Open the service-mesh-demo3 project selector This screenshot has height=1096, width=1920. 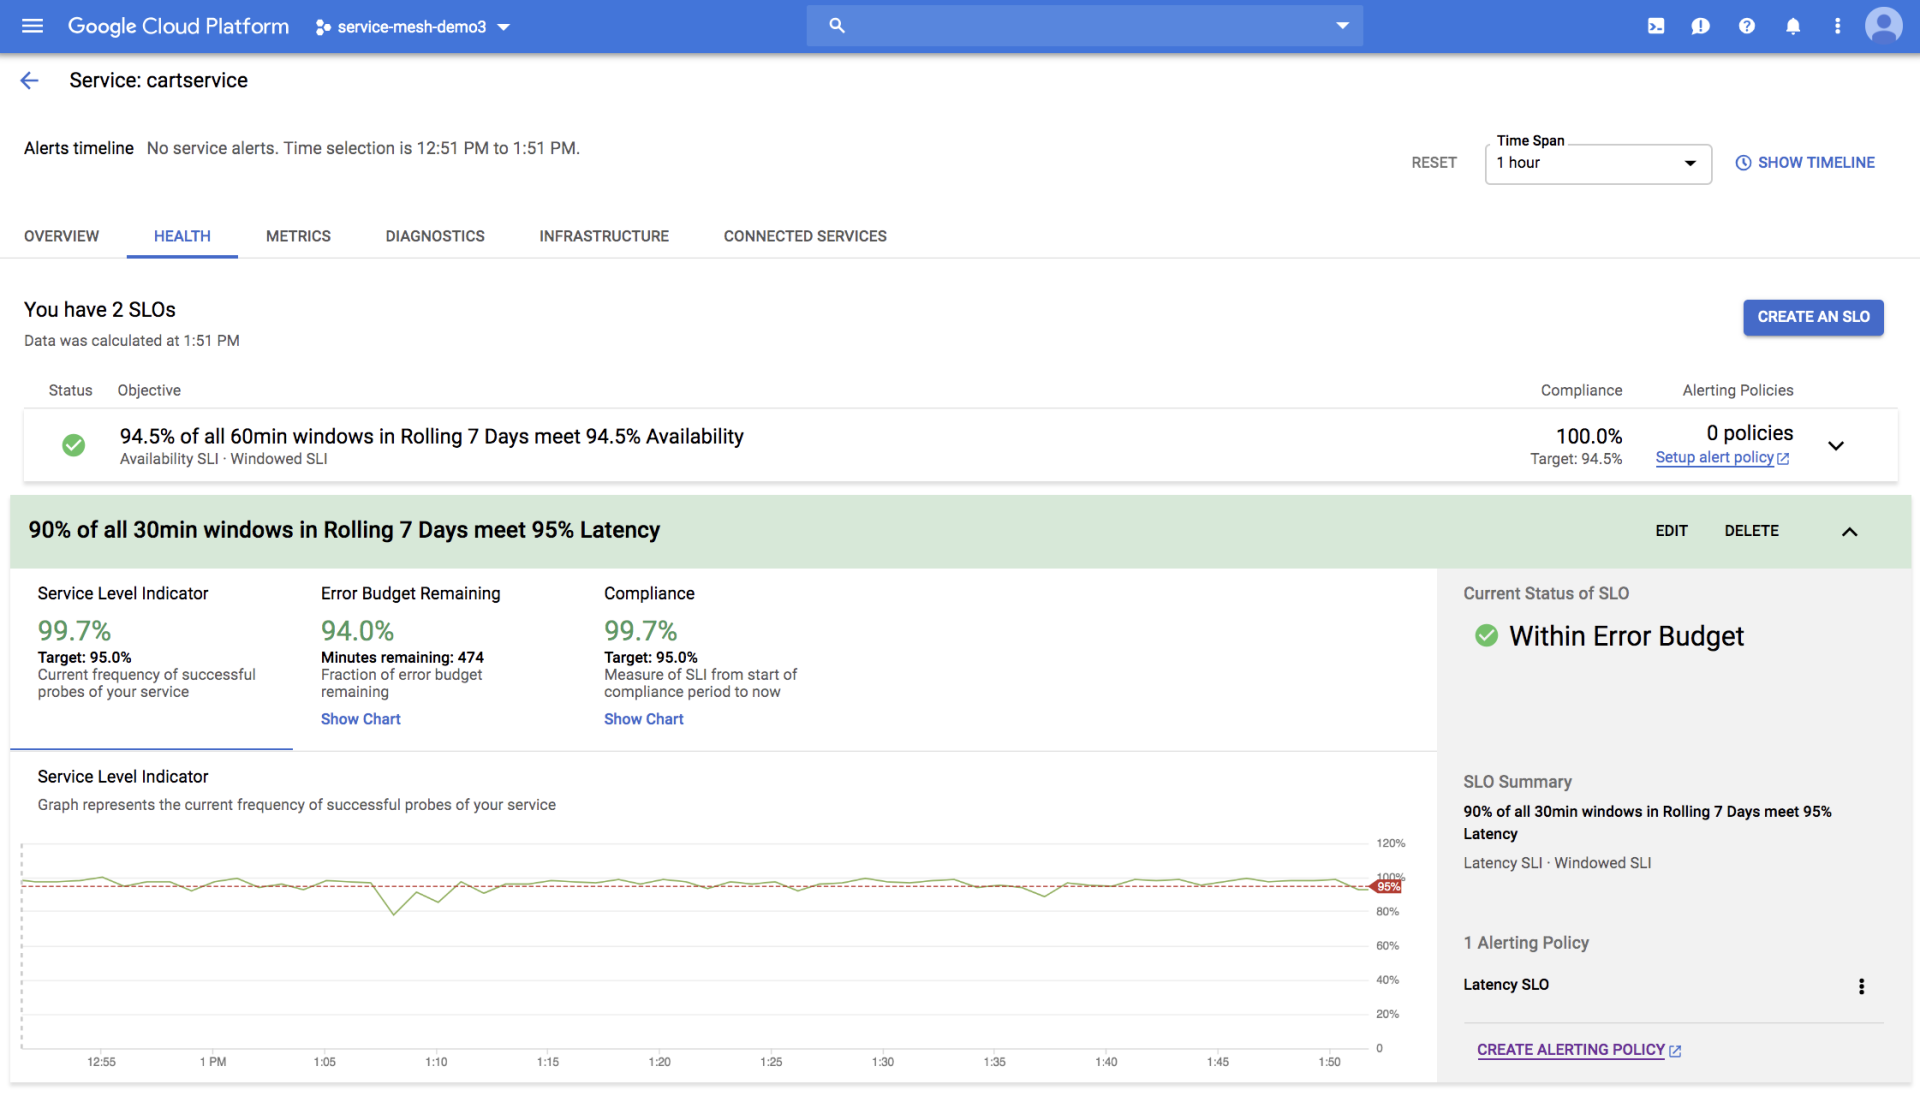[412, 27]
